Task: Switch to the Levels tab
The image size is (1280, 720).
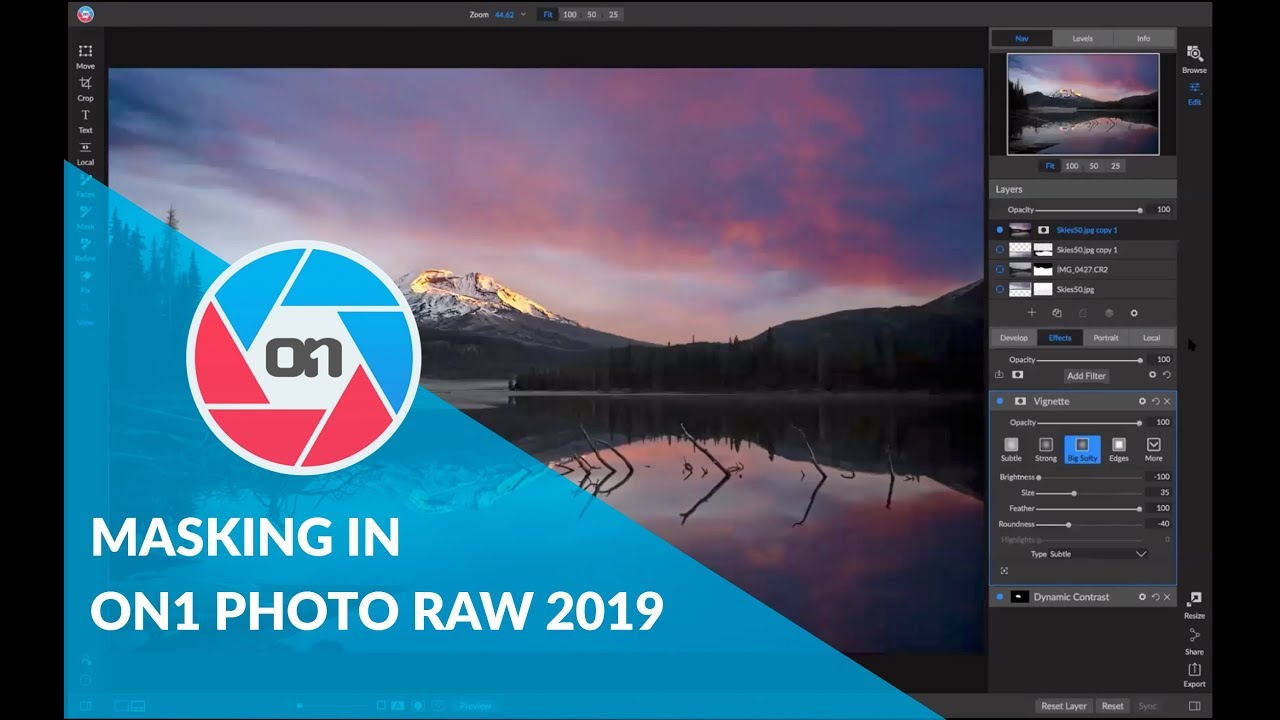Action: coord(1083,39)
